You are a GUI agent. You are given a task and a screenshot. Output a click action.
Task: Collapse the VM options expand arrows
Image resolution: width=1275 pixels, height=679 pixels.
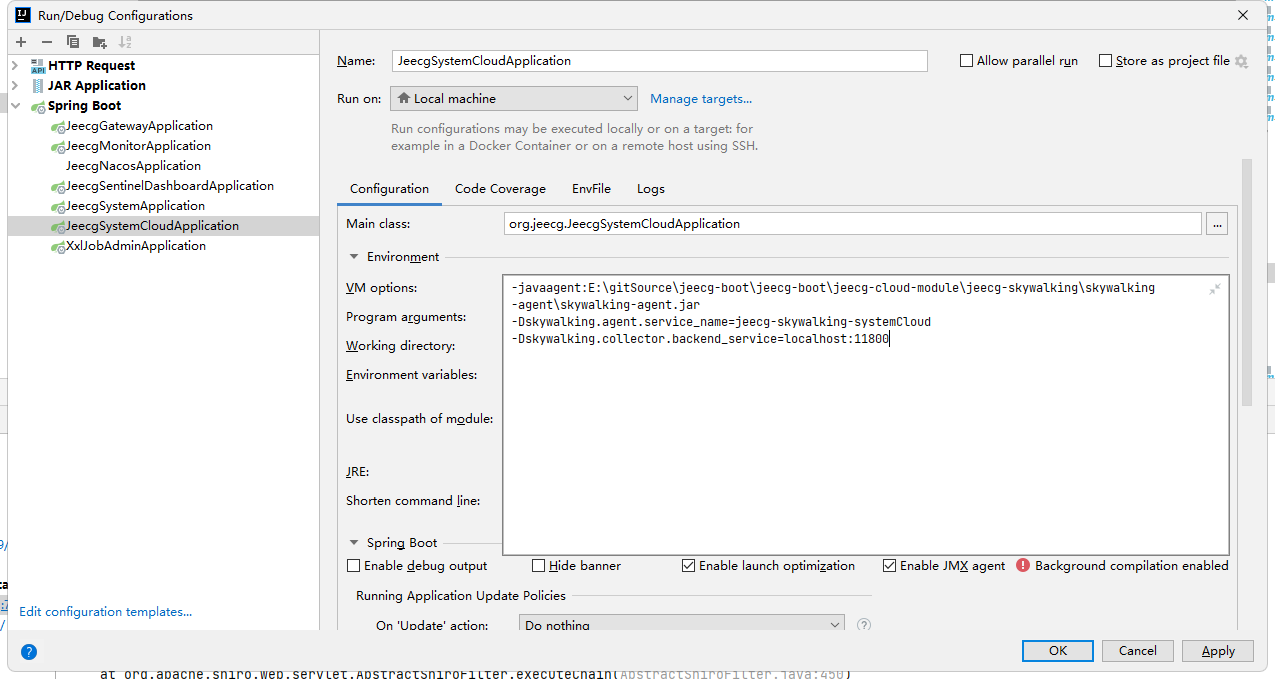tap(1214, 289)
